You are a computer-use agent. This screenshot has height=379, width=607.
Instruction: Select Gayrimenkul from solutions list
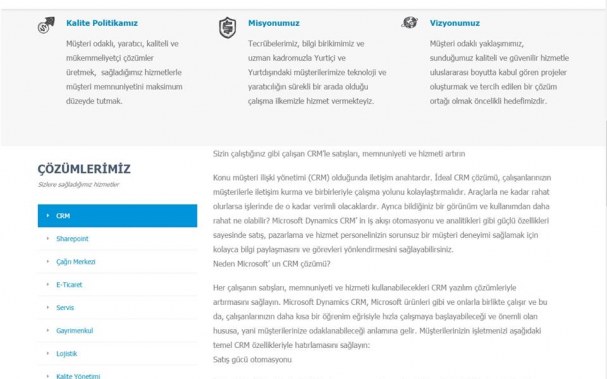(74, 331)
